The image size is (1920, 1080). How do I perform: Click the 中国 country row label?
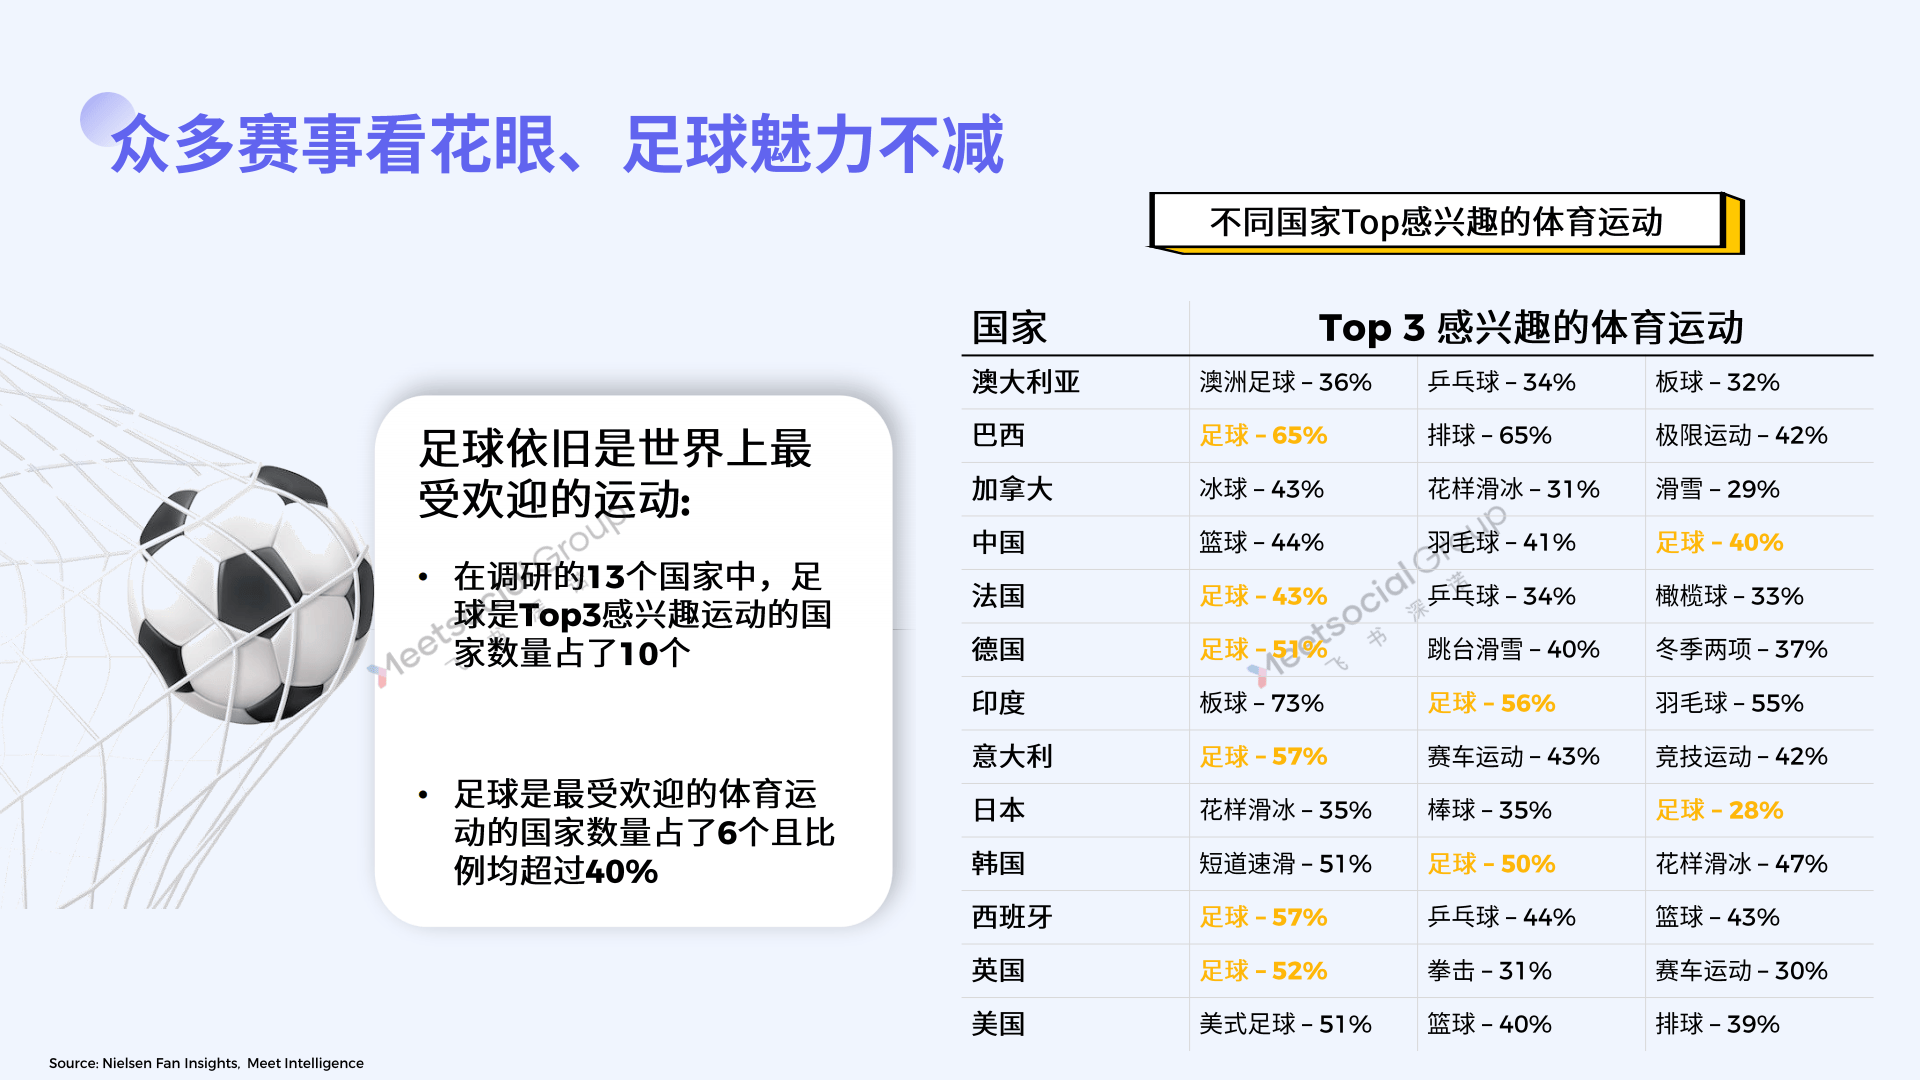tap(998, 543)
